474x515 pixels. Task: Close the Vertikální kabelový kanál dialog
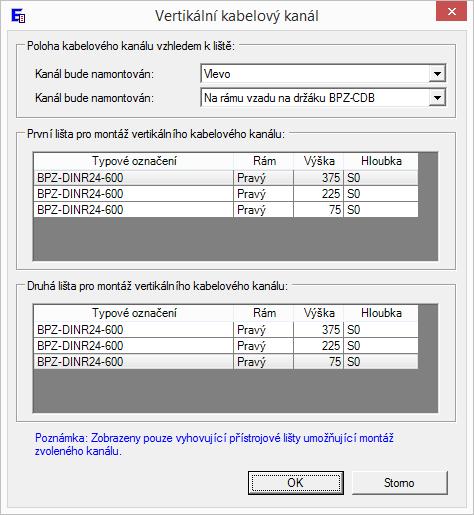point(451,12)
